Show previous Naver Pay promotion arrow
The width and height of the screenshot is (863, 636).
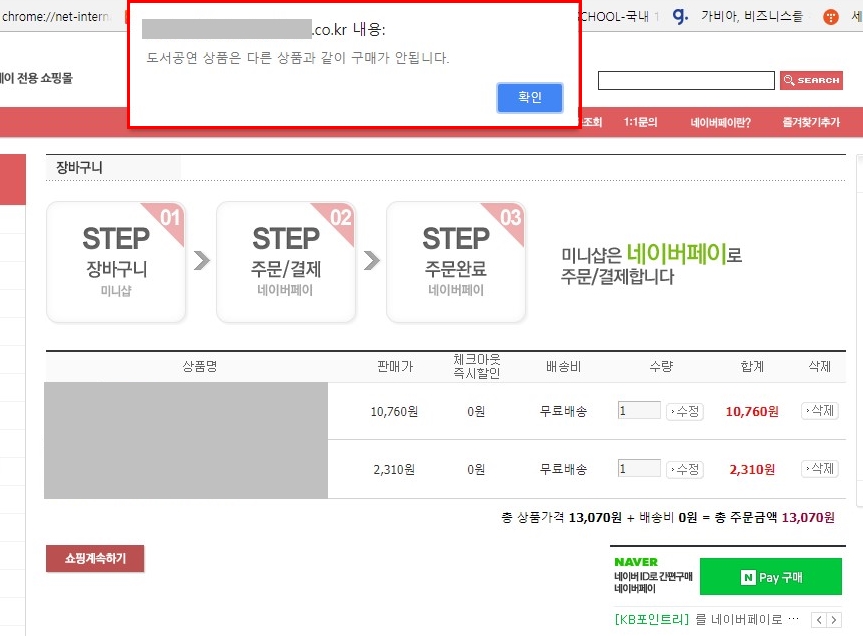(x=817, y=620)
